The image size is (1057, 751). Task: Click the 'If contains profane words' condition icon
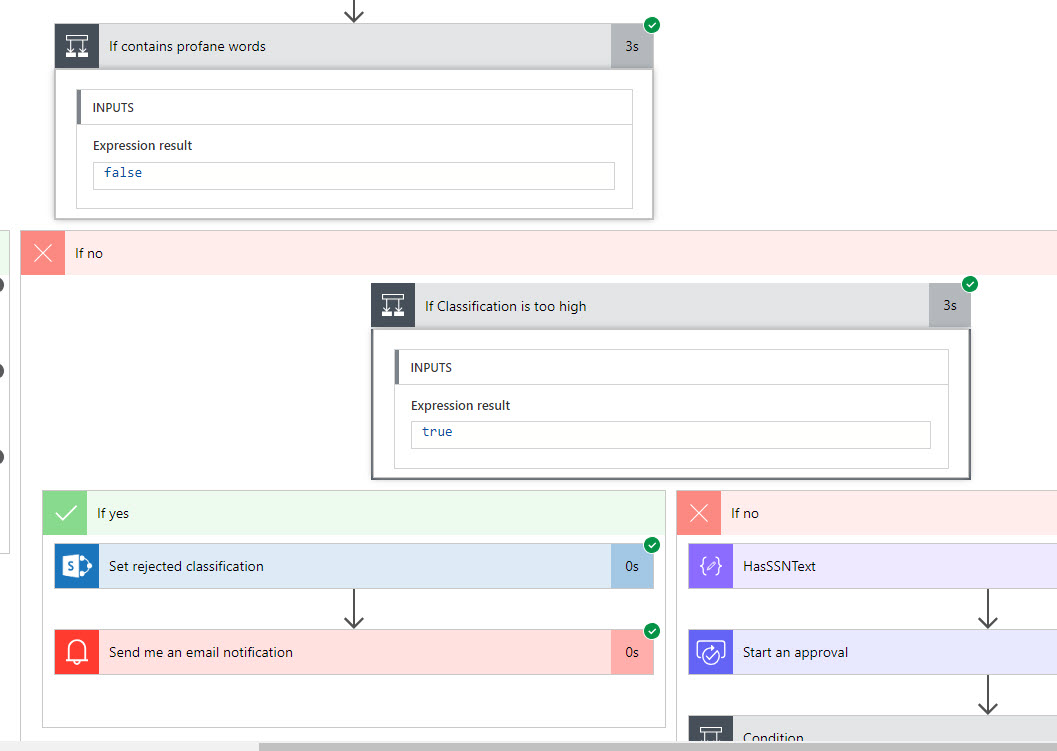[x=77, y=46]
